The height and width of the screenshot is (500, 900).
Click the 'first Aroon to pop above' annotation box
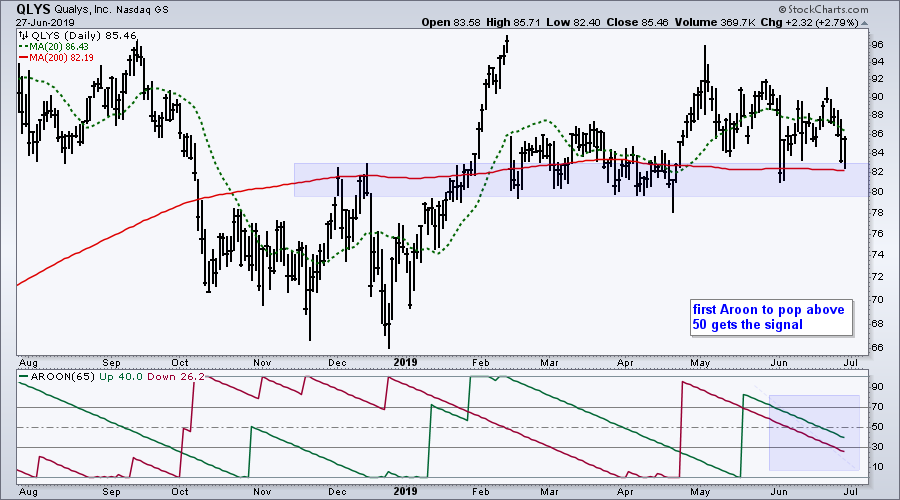771,317
